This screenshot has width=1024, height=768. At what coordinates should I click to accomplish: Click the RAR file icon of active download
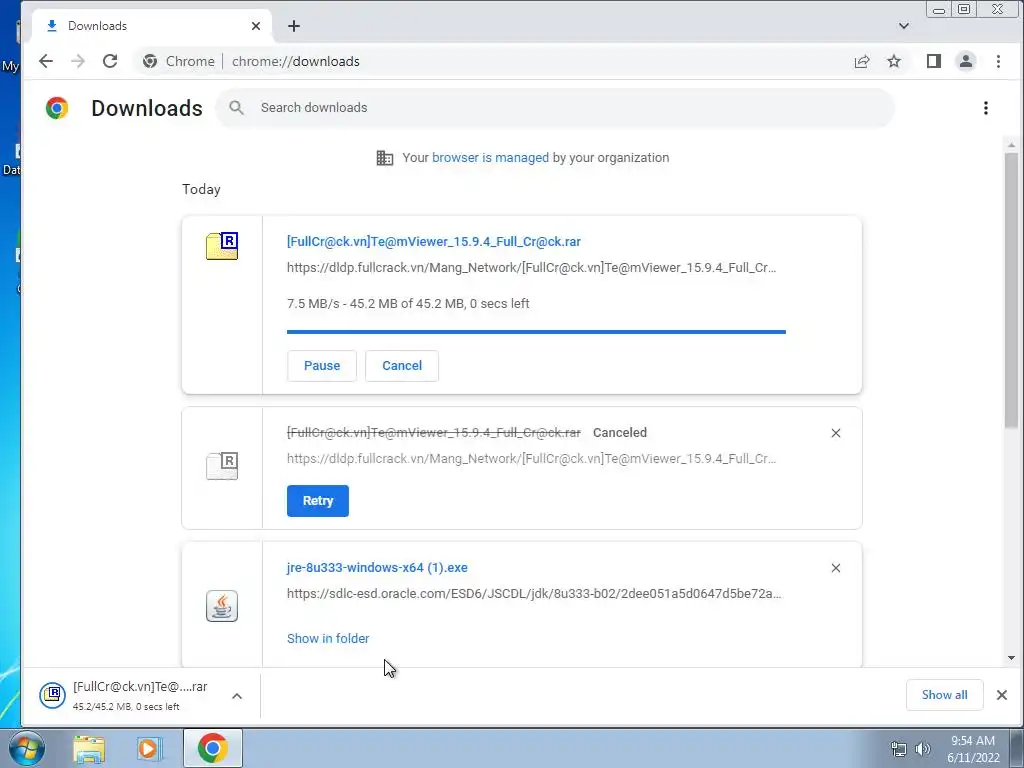pos(222,246)
